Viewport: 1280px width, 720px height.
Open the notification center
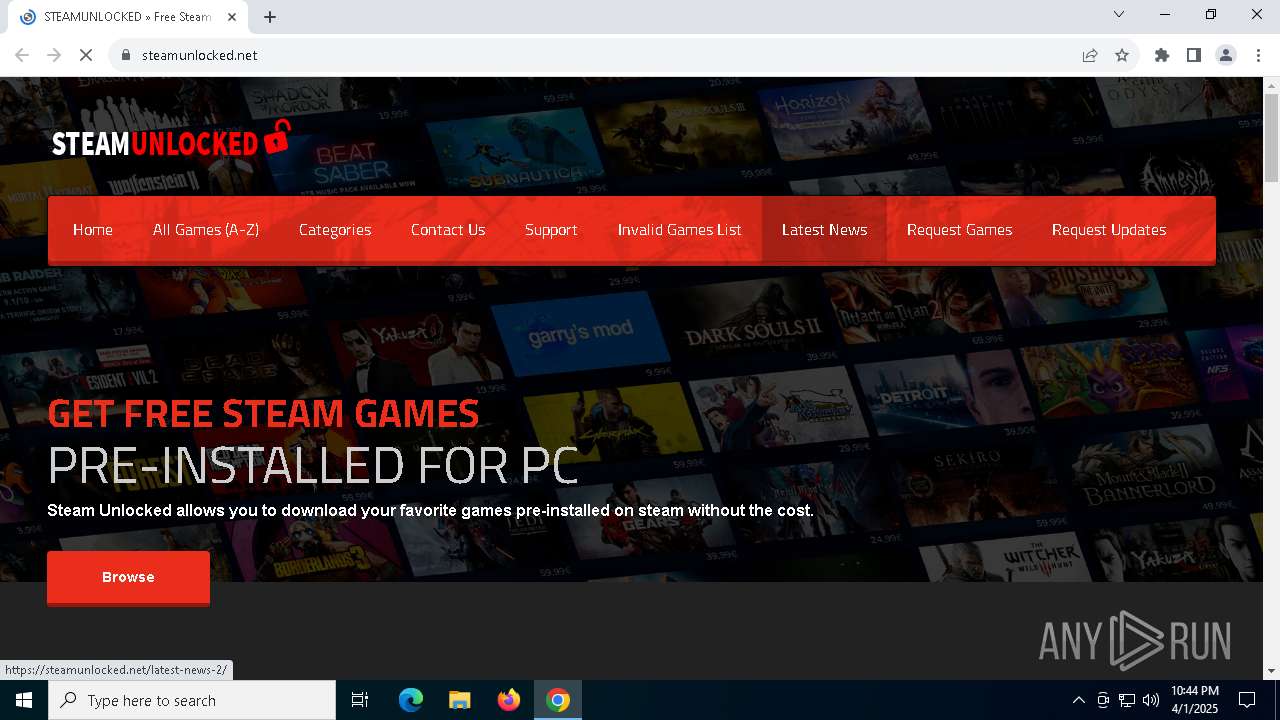1247,700
